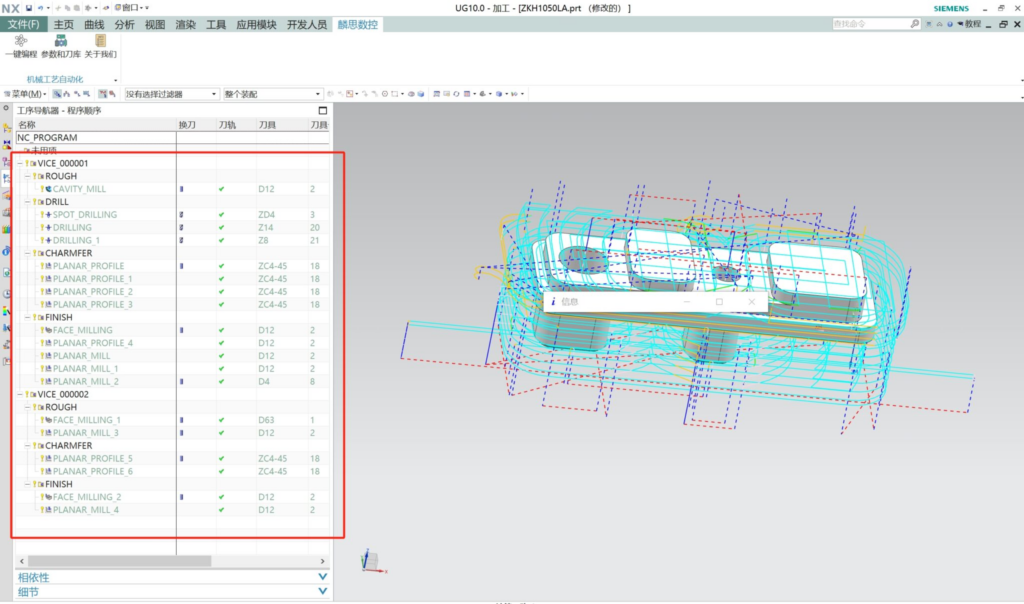Click the PLANAR_MILL_2 operation icon
The width and height of the screenshot is (1024, 604).
[x=48, y=381]
